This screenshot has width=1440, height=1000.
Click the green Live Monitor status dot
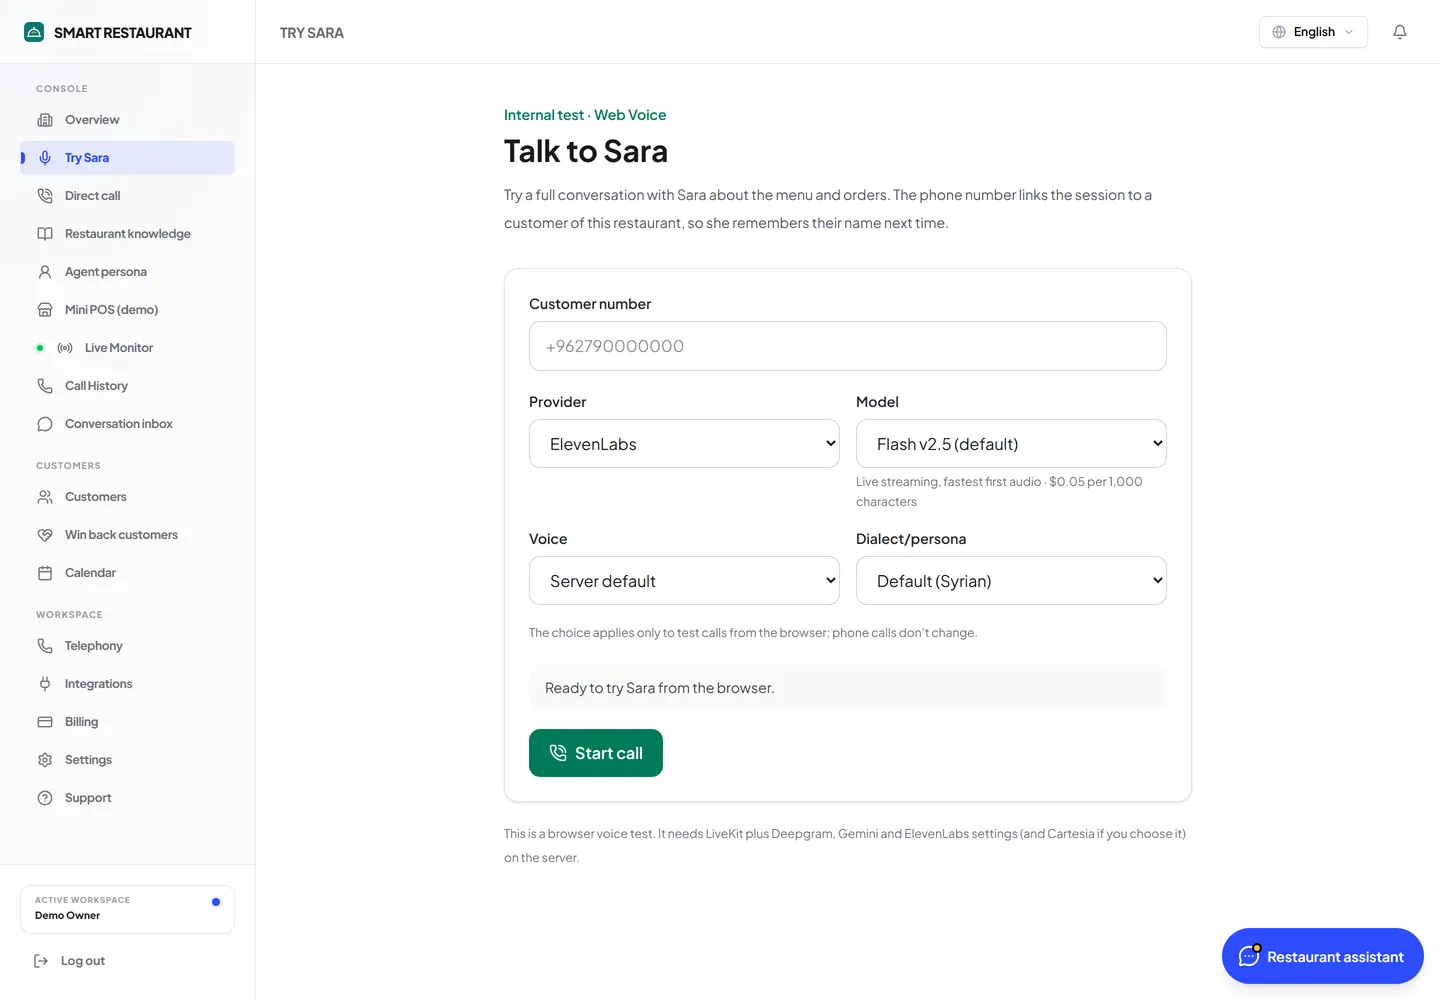(x=40, y=348)
